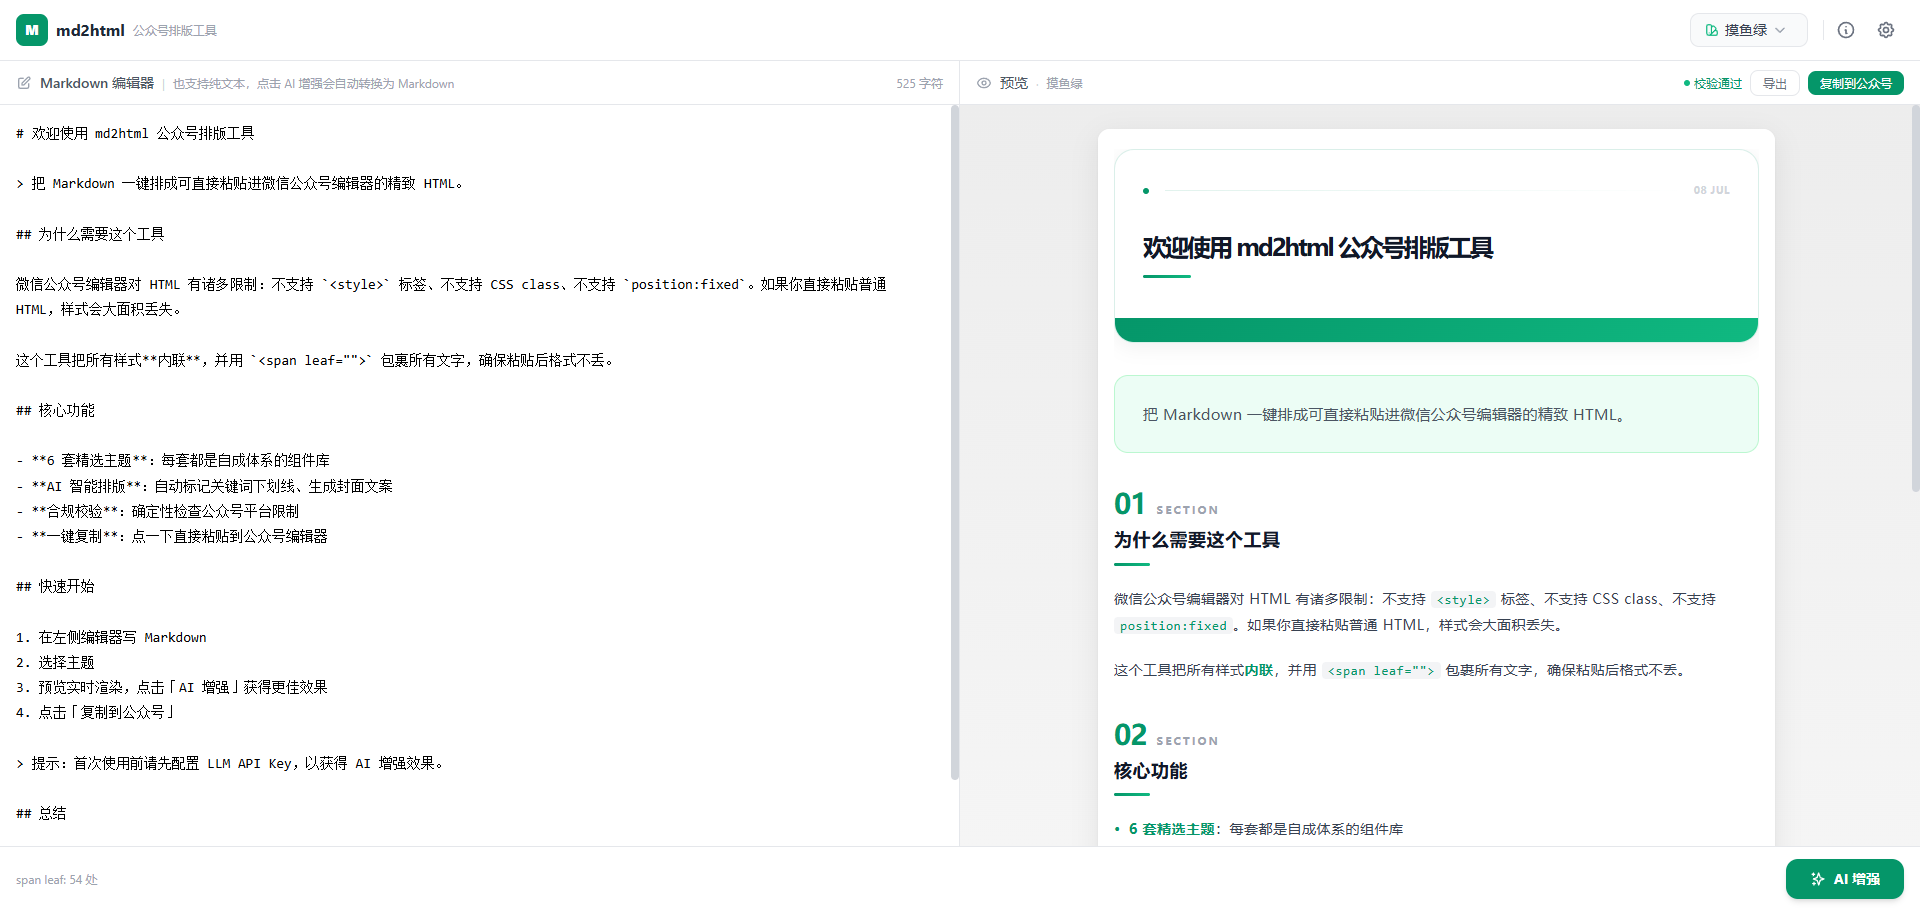The image size is (1920, 911).
Task: Click the preview pane's vertical scrollbar
Action: tap(1914, 298)
